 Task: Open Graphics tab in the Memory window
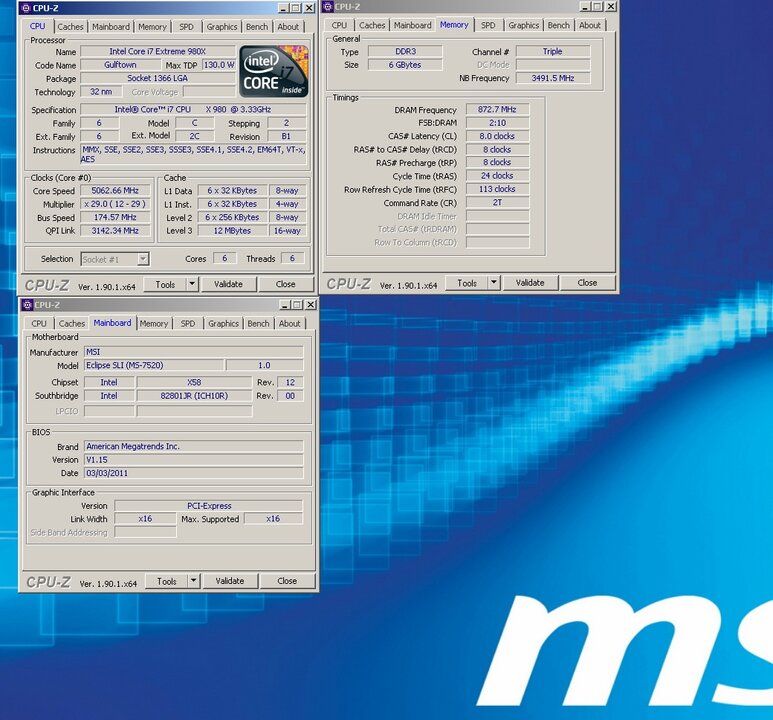tap(524, 25)
